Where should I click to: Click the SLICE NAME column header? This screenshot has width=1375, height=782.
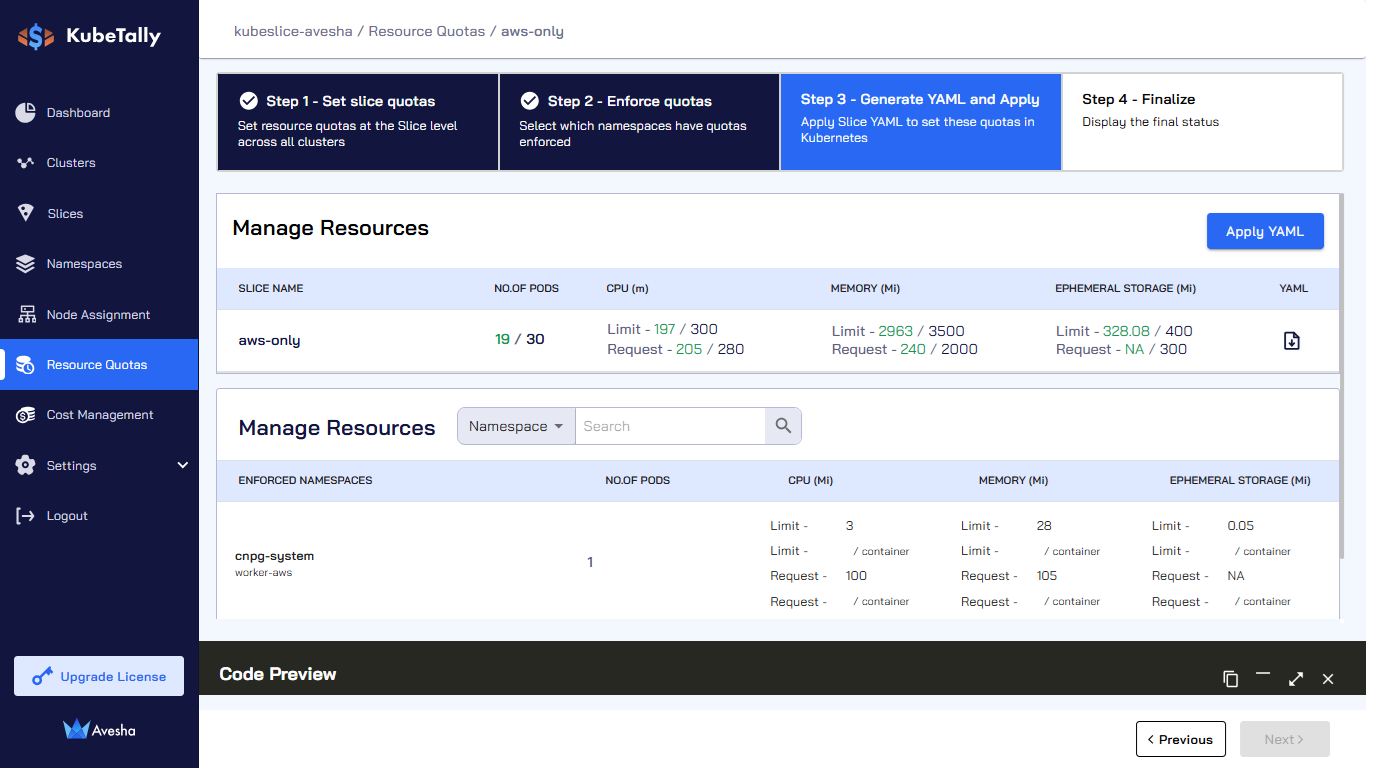271,288
